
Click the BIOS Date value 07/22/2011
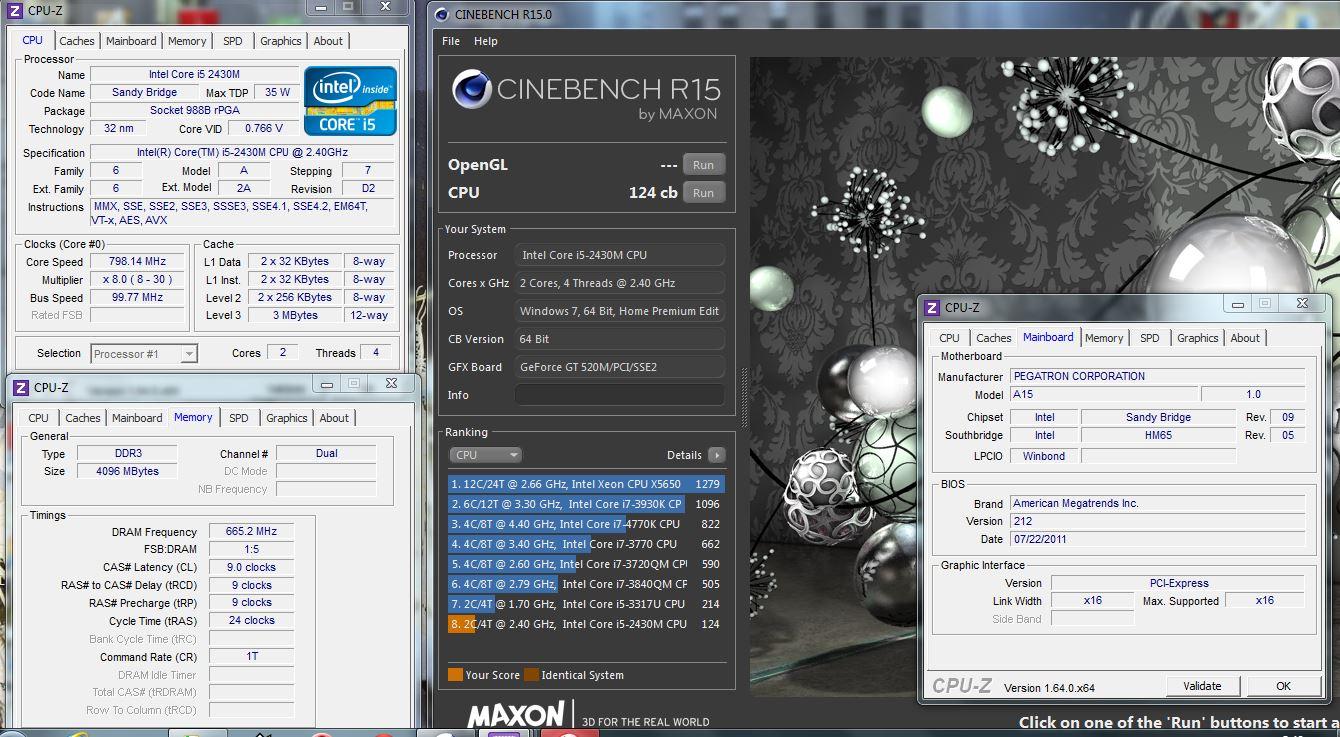(1157, 539)
